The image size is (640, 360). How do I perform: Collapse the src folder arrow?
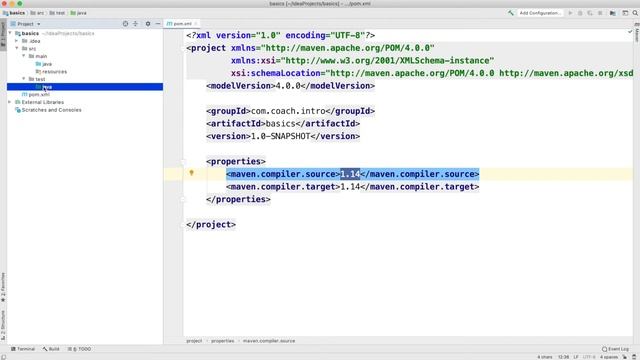17,49
